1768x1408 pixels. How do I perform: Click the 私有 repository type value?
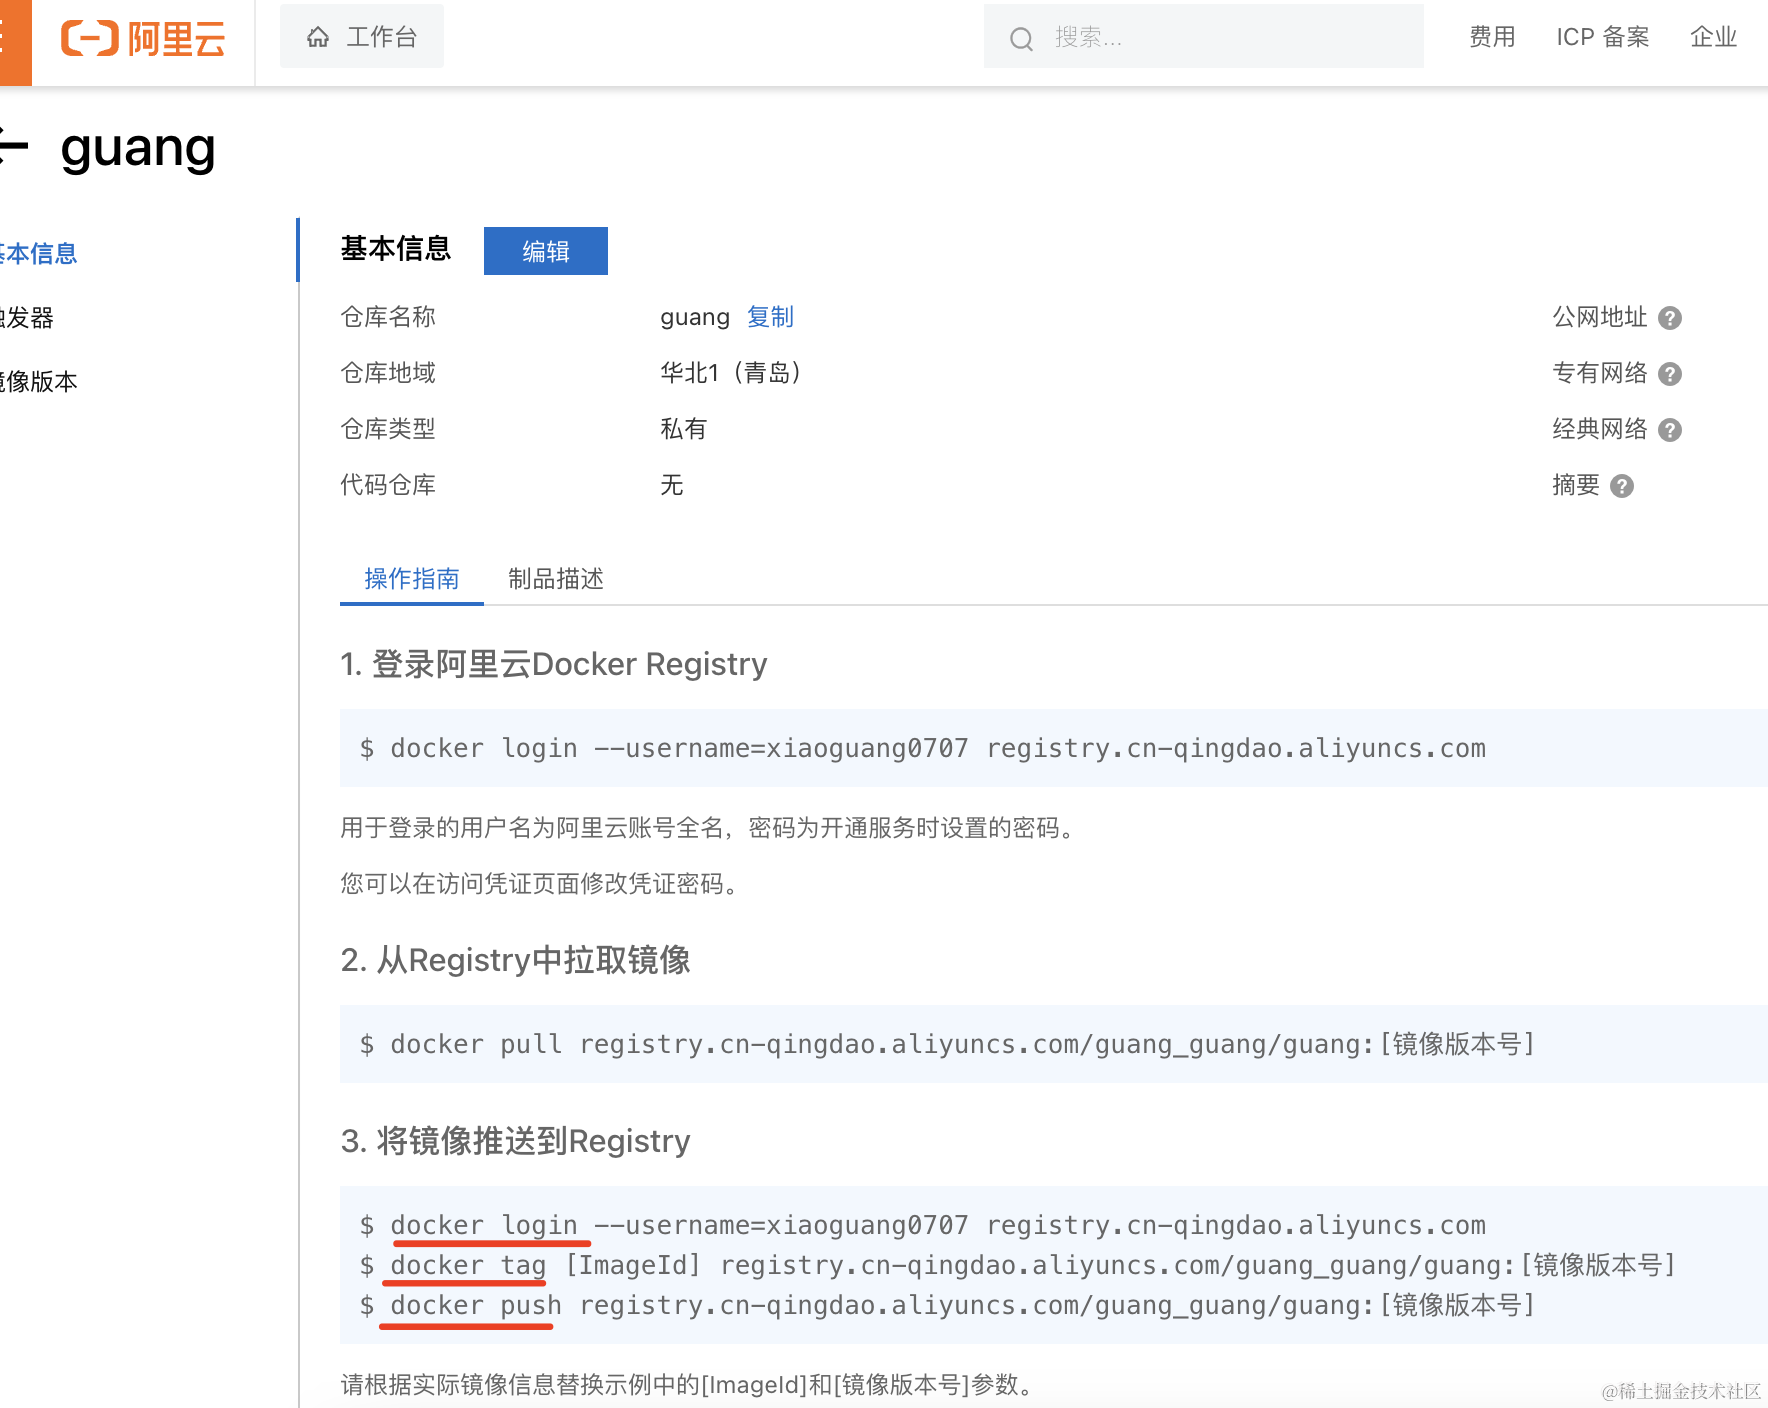[x=684, y=429]
